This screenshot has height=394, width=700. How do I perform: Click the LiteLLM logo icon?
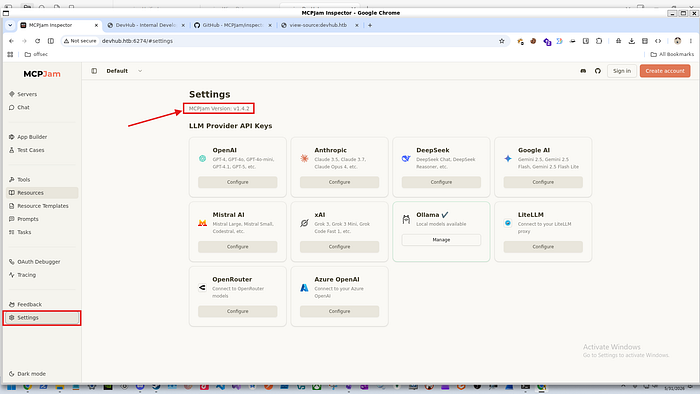click(x=508, y=223)
